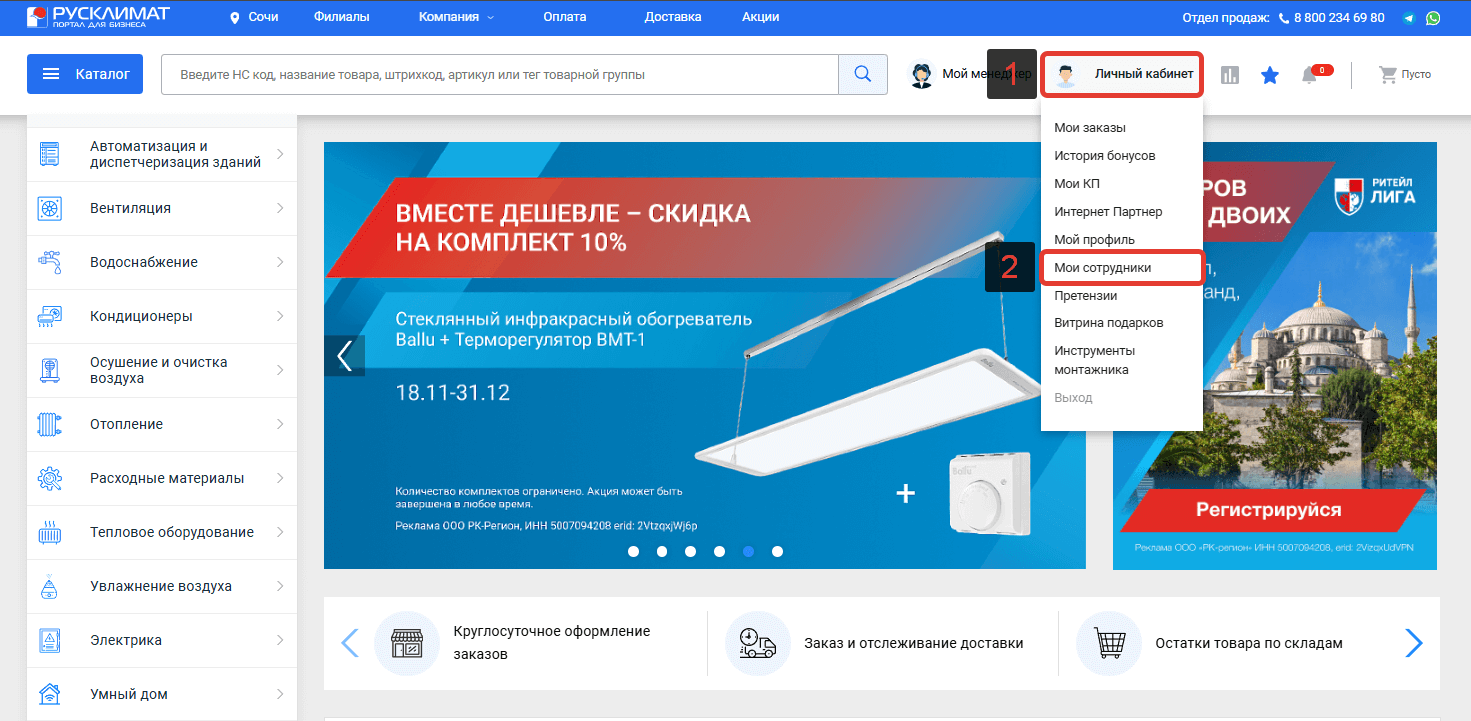Select Мои заказы in the dropdown

tap(1090, 128)
